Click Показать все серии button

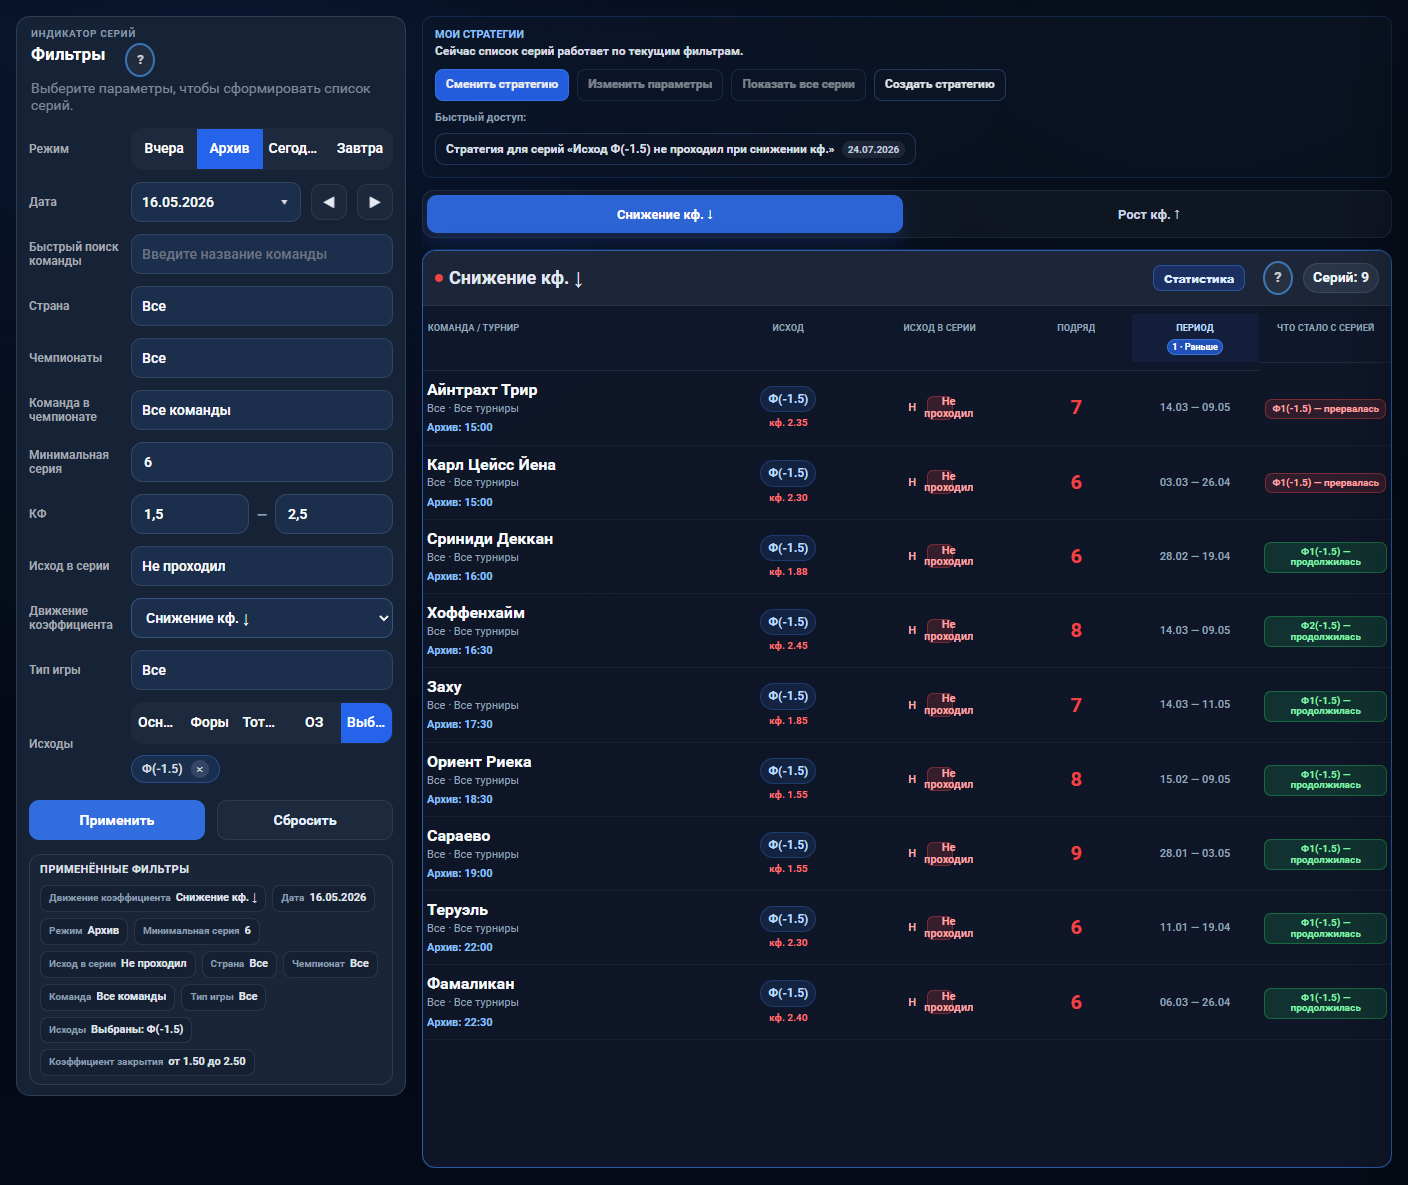[798, 85]
